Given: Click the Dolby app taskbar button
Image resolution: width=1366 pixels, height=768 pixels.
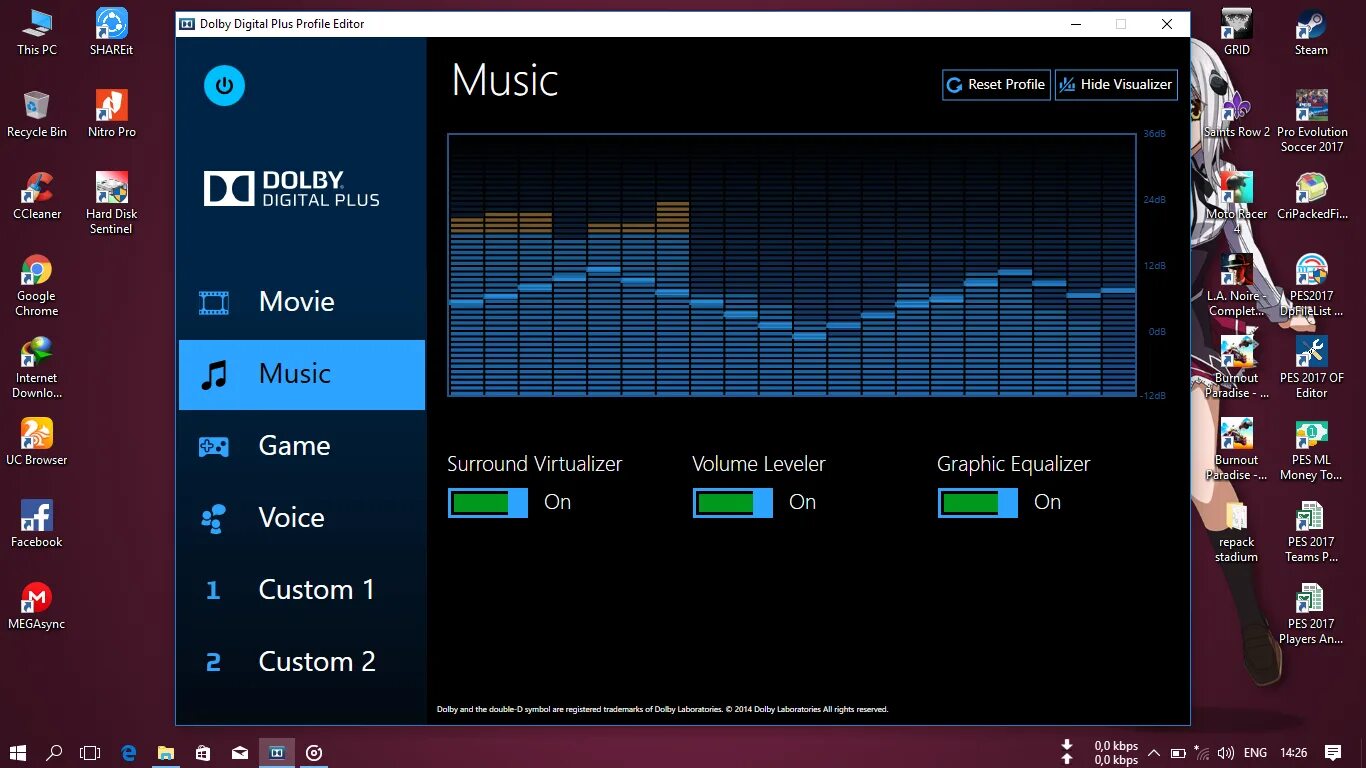Looking at the screenshot, I should pyautogui.click(x=277, y=752).
